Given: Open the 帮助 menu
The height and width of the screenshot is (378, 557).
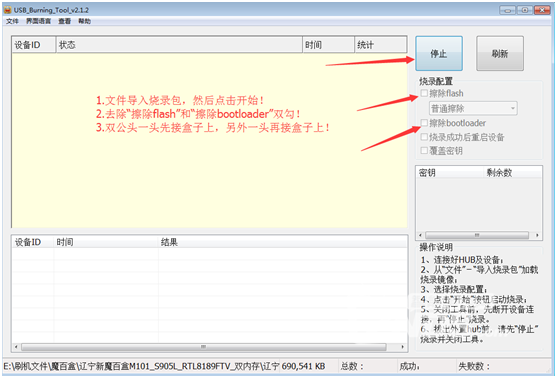Looking at the screenshot, I should coord(85,21).
